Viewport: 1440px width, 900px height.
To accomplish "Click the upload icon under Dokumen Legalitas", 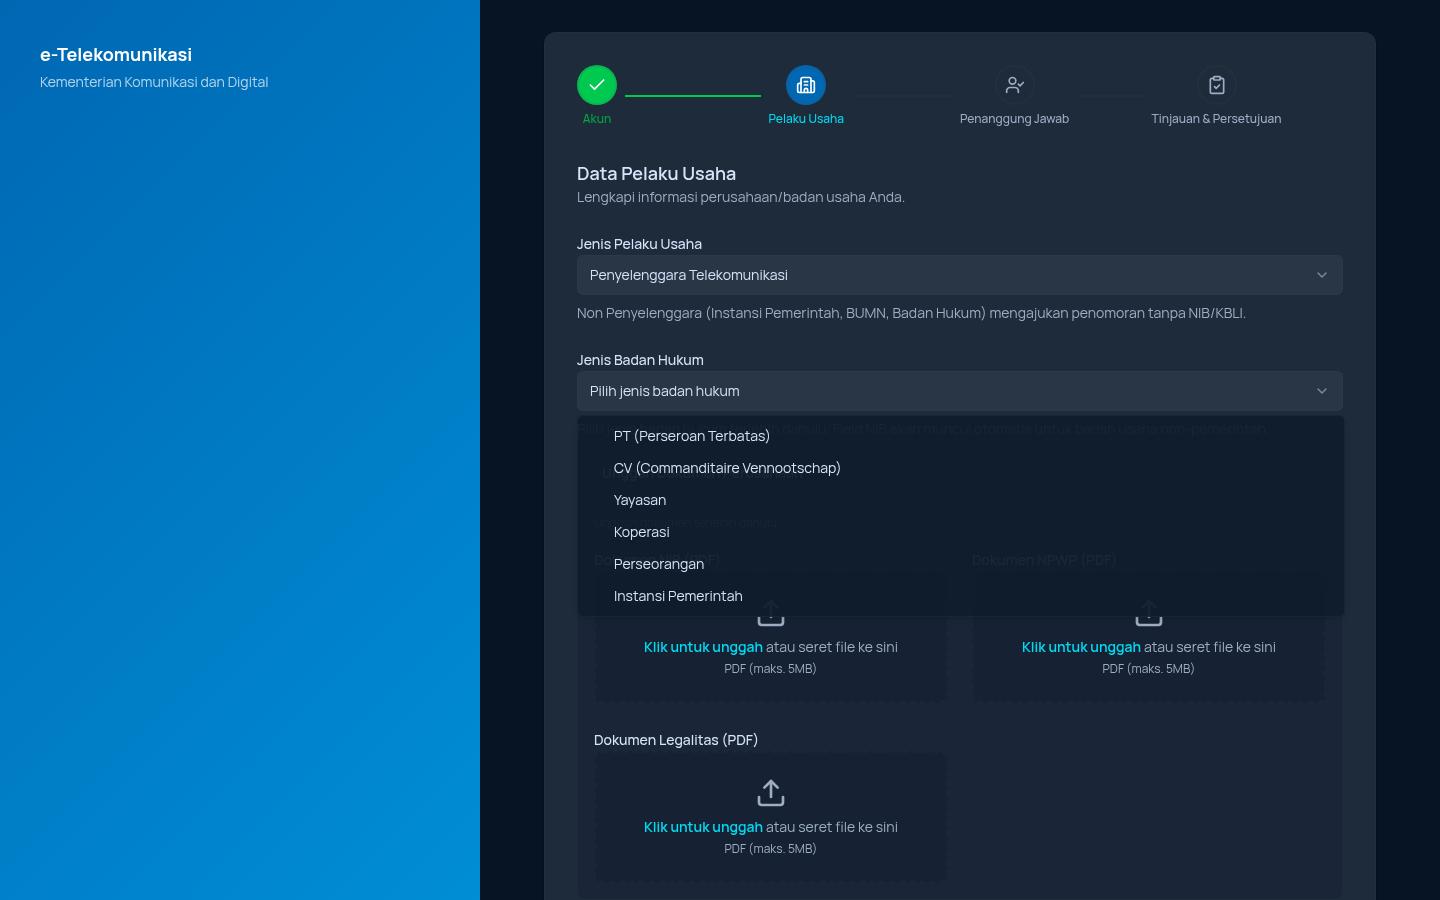I will 771,793.
